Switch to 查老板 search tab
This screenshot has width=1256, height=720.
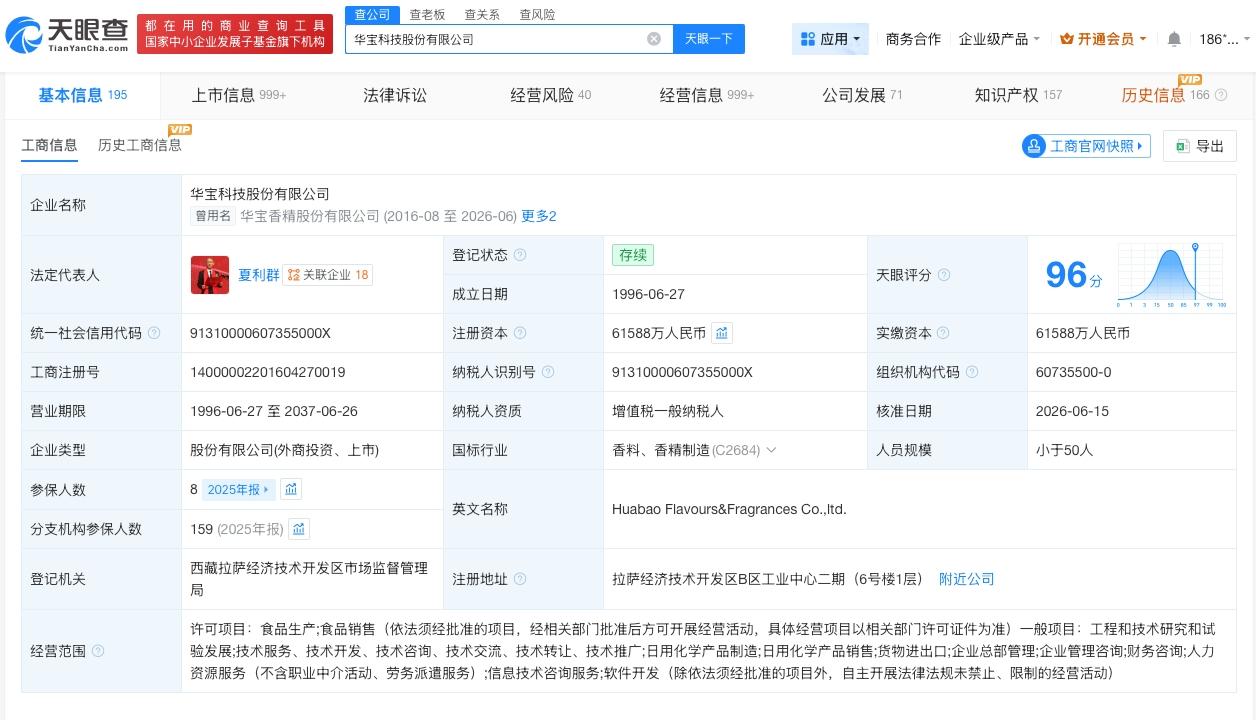tap(427, 14)
